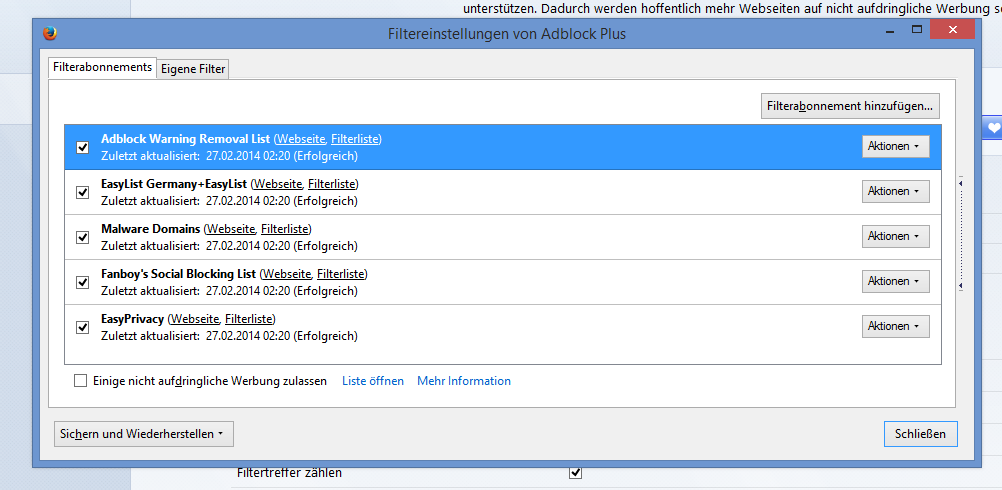Click the Firefox icon in the title bar
The width and height of the screenshot is (1002, 490).
click(49, 33)
